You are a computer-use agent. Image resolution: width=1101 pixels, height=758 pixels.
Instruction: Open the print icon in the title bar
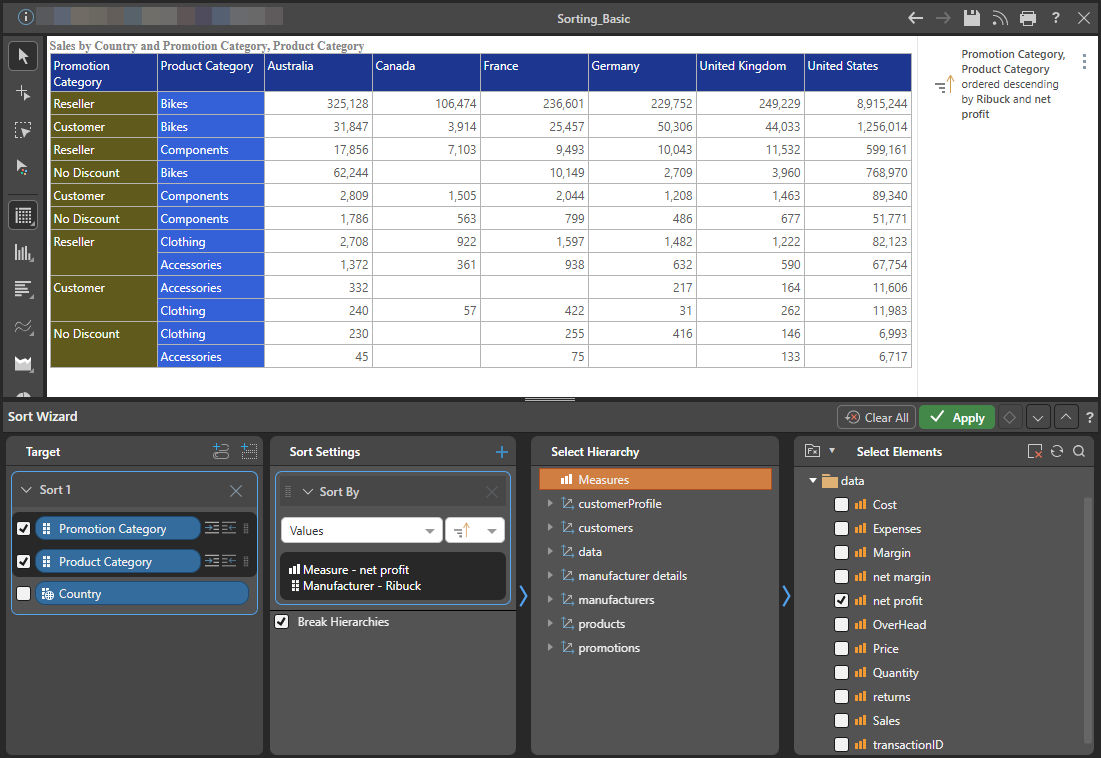tap(1028, 17)
